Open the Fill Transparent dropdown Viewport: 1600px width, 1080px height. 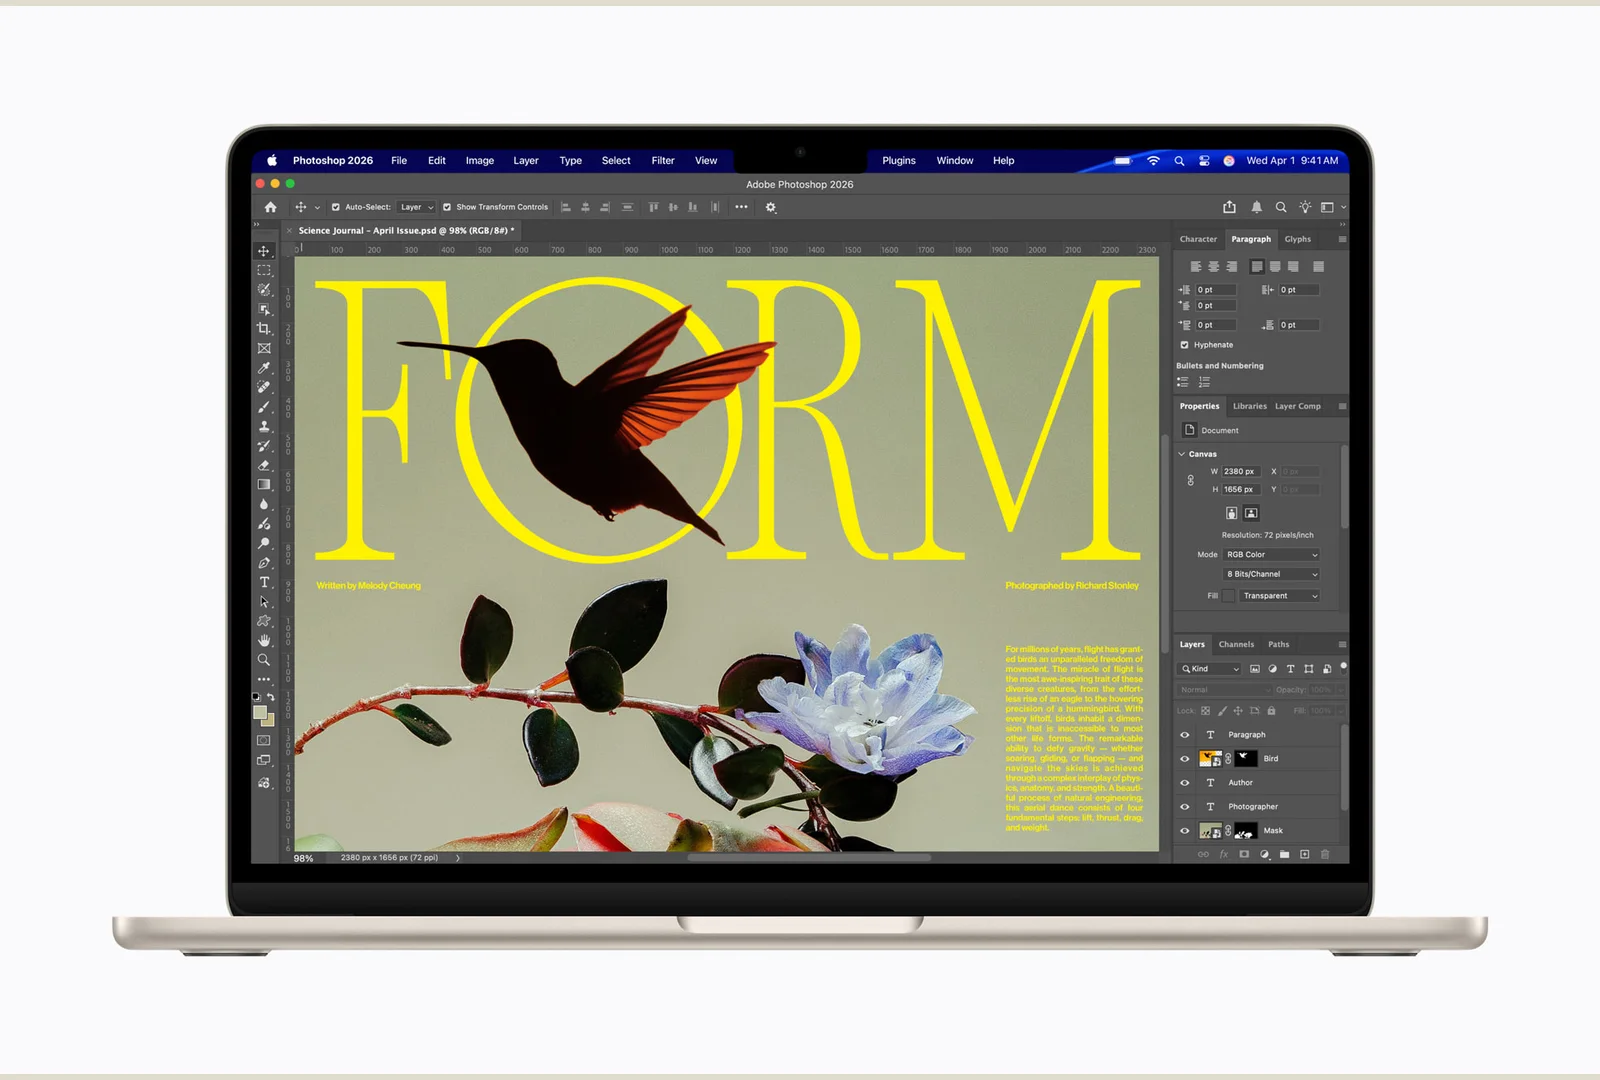[1280, 596]
